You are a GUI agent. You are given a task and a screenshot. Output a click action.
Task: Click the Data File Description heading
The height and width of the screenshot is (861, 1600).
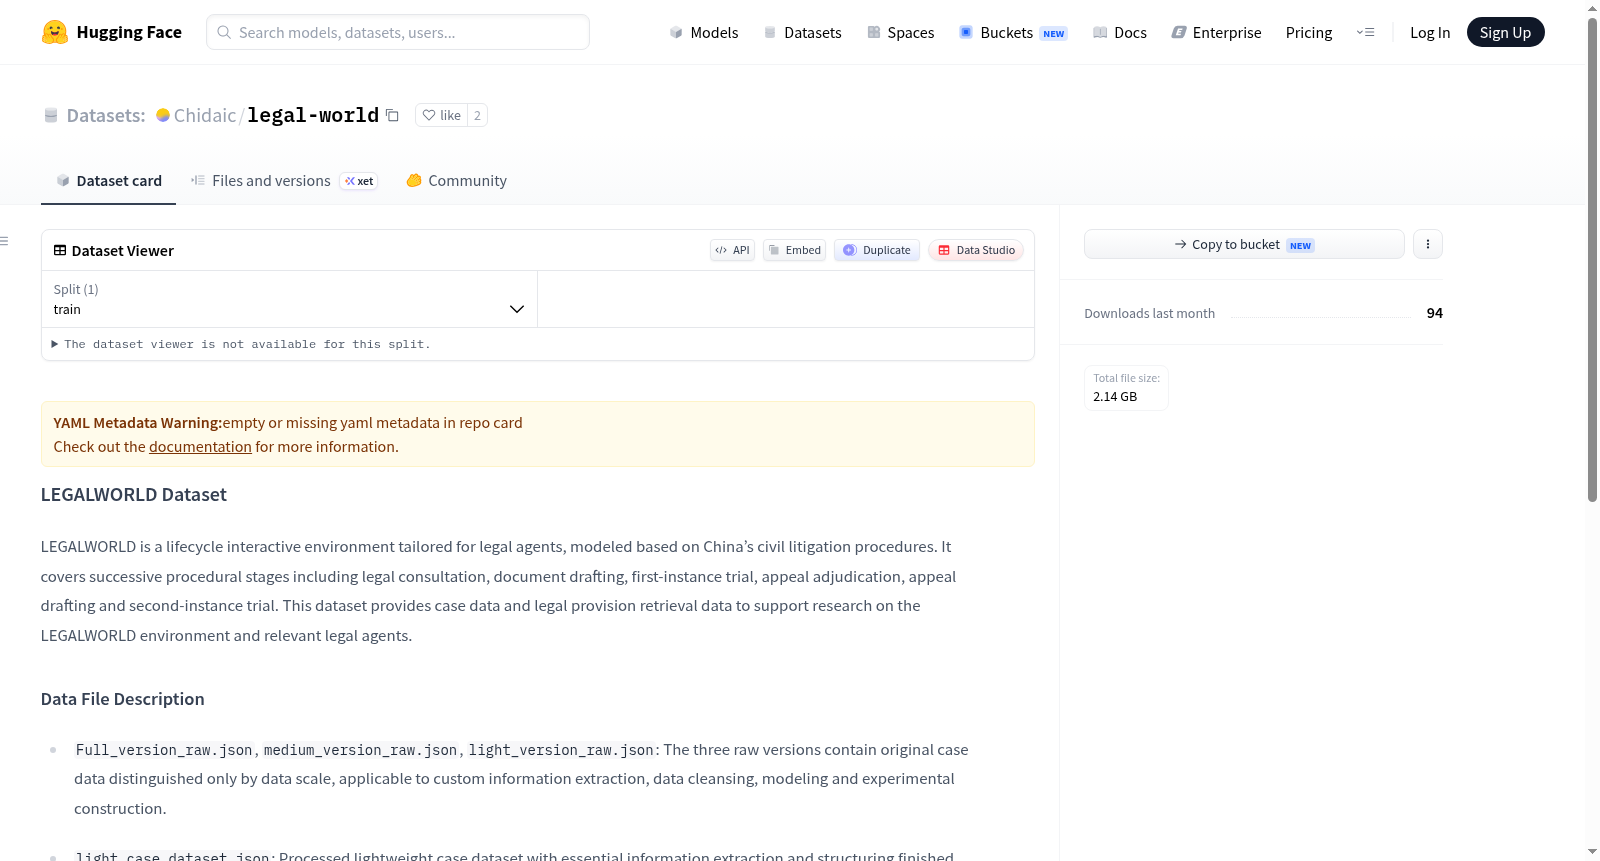click(x=123, y=699)
